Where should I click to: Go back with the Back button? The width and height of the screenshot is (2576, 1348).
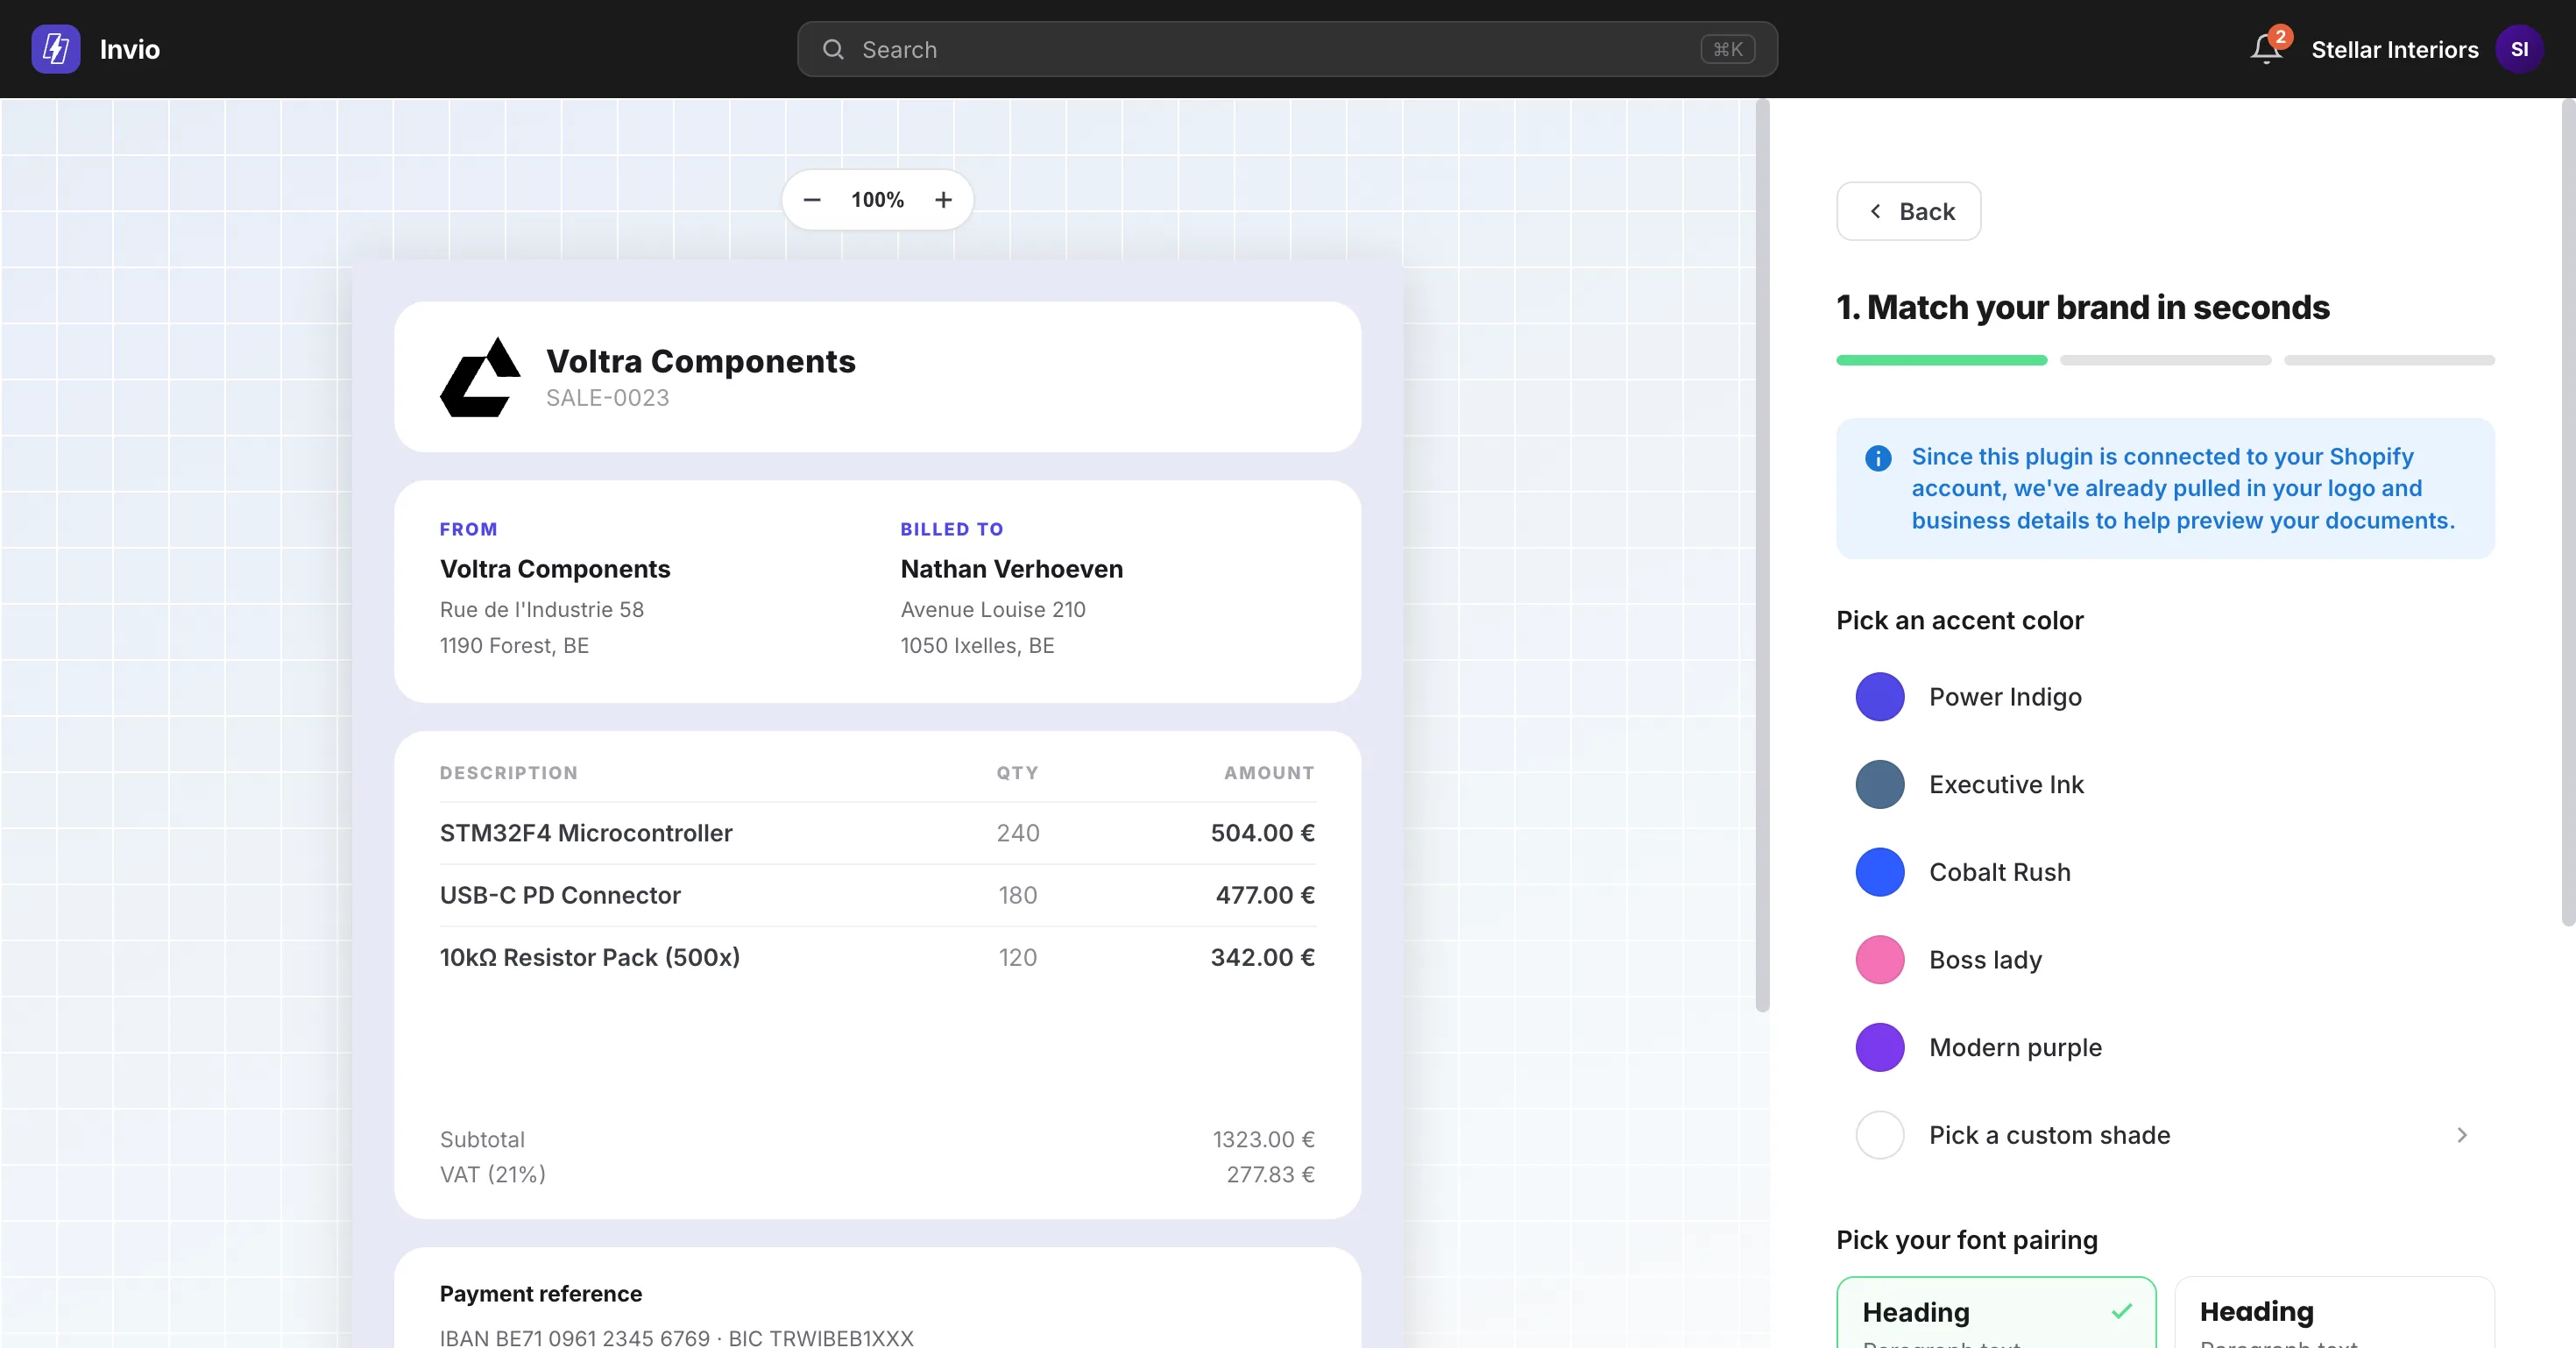1908,211
